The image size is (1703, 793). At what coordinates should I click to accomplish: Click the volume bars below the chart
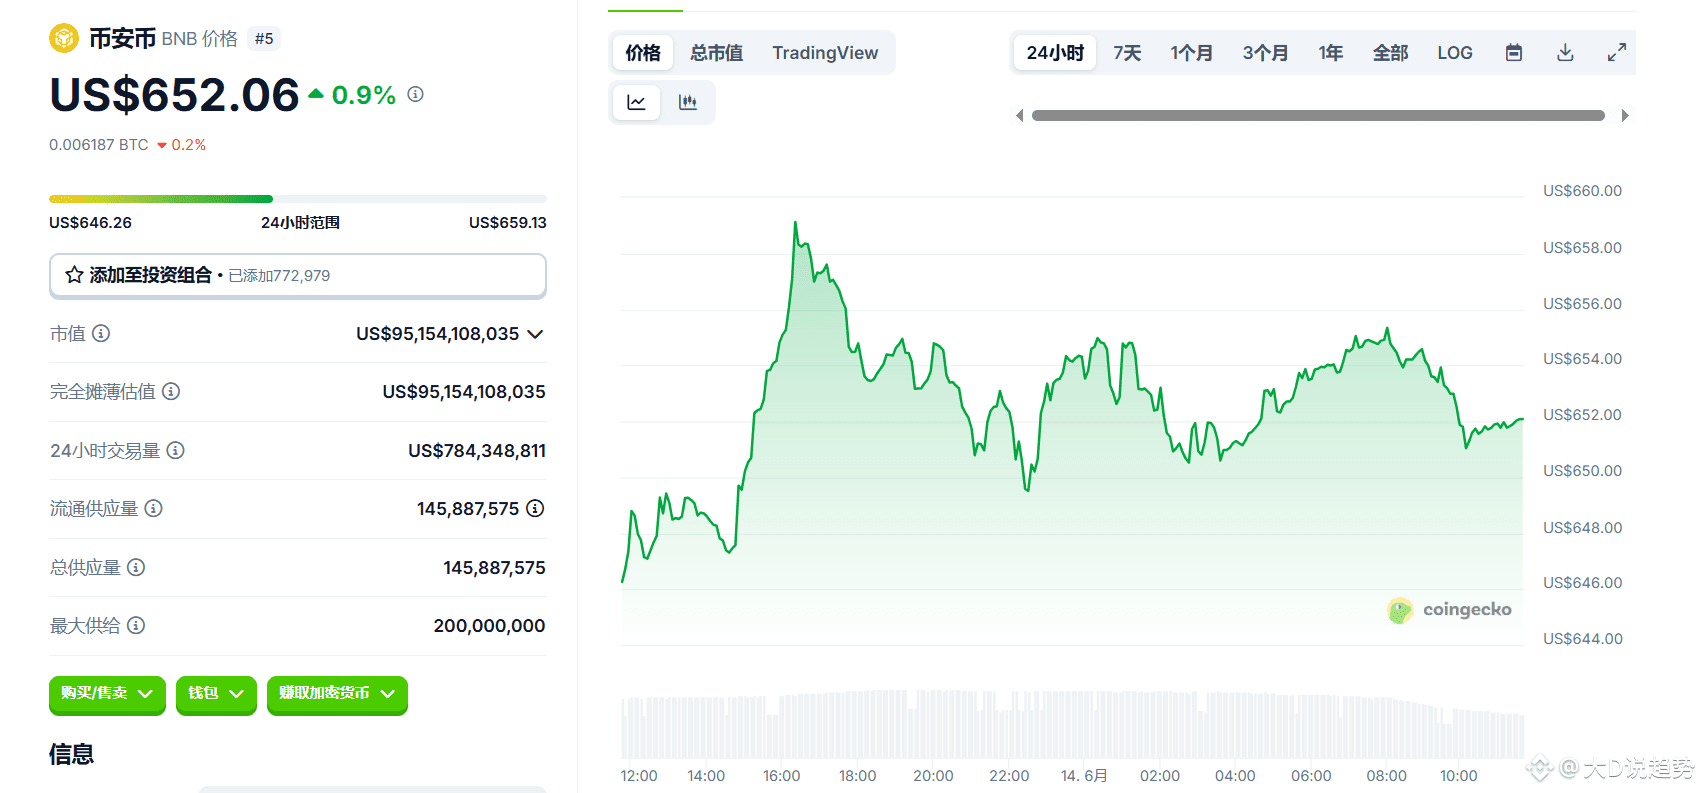pos(1073,724)
